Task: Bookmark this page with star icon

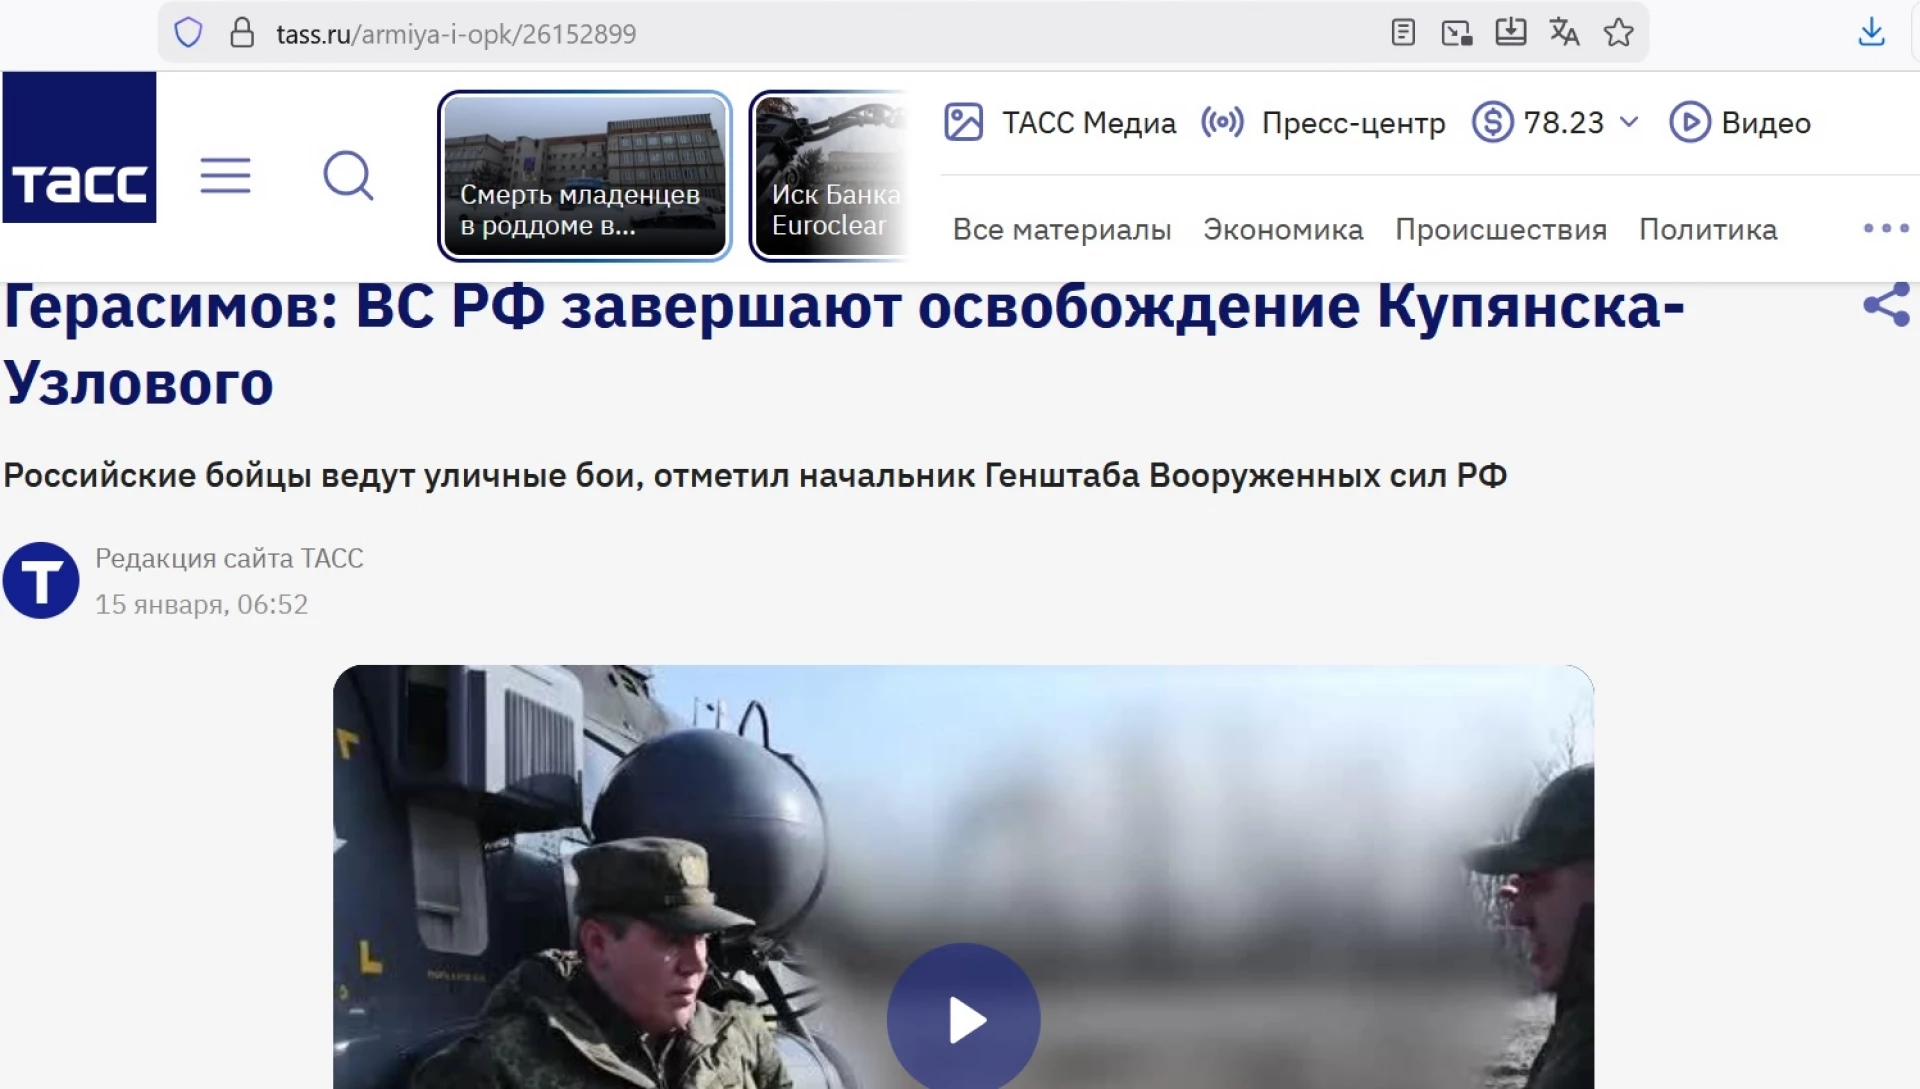Action: (1618, 33)
